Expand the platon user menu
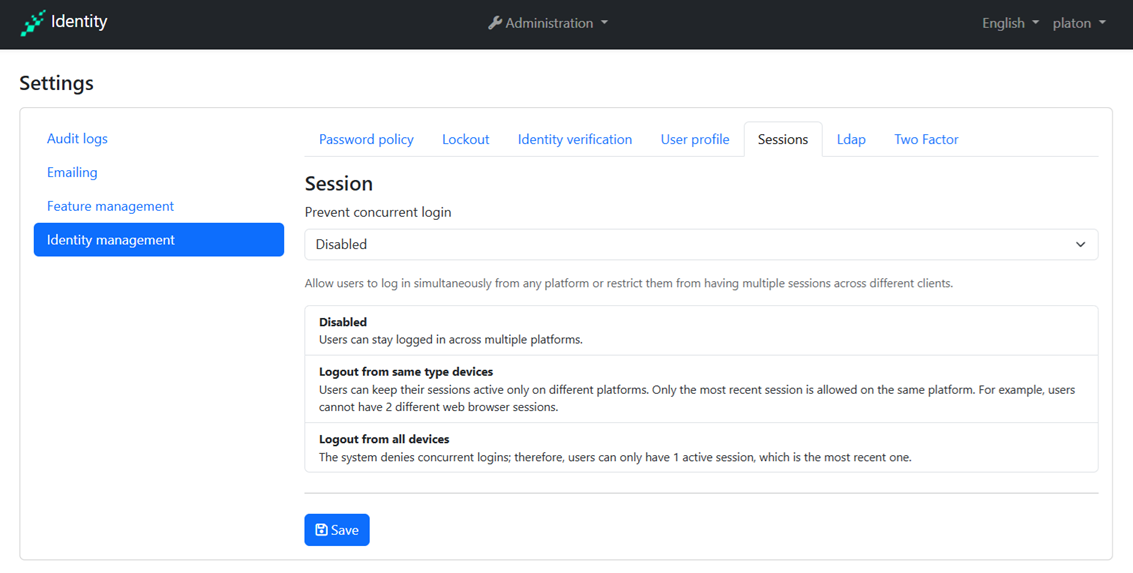Screen dimensions: 1133x573 pos(1079,23)
